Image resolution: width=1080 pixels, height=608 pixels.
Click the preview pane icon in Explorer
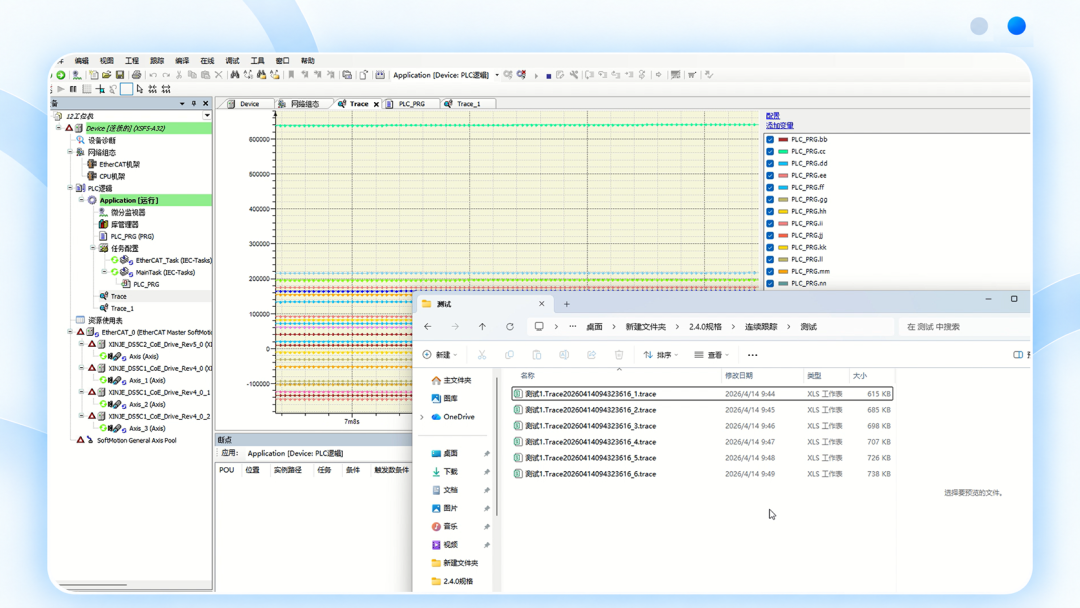click(1018, 355)
